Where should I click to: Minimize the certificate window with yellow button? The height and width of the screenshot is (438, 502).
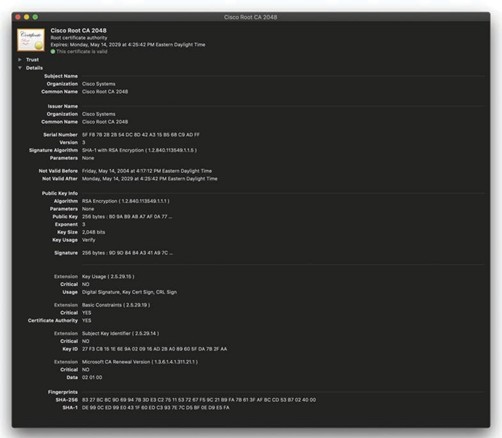tap(27, 17)
